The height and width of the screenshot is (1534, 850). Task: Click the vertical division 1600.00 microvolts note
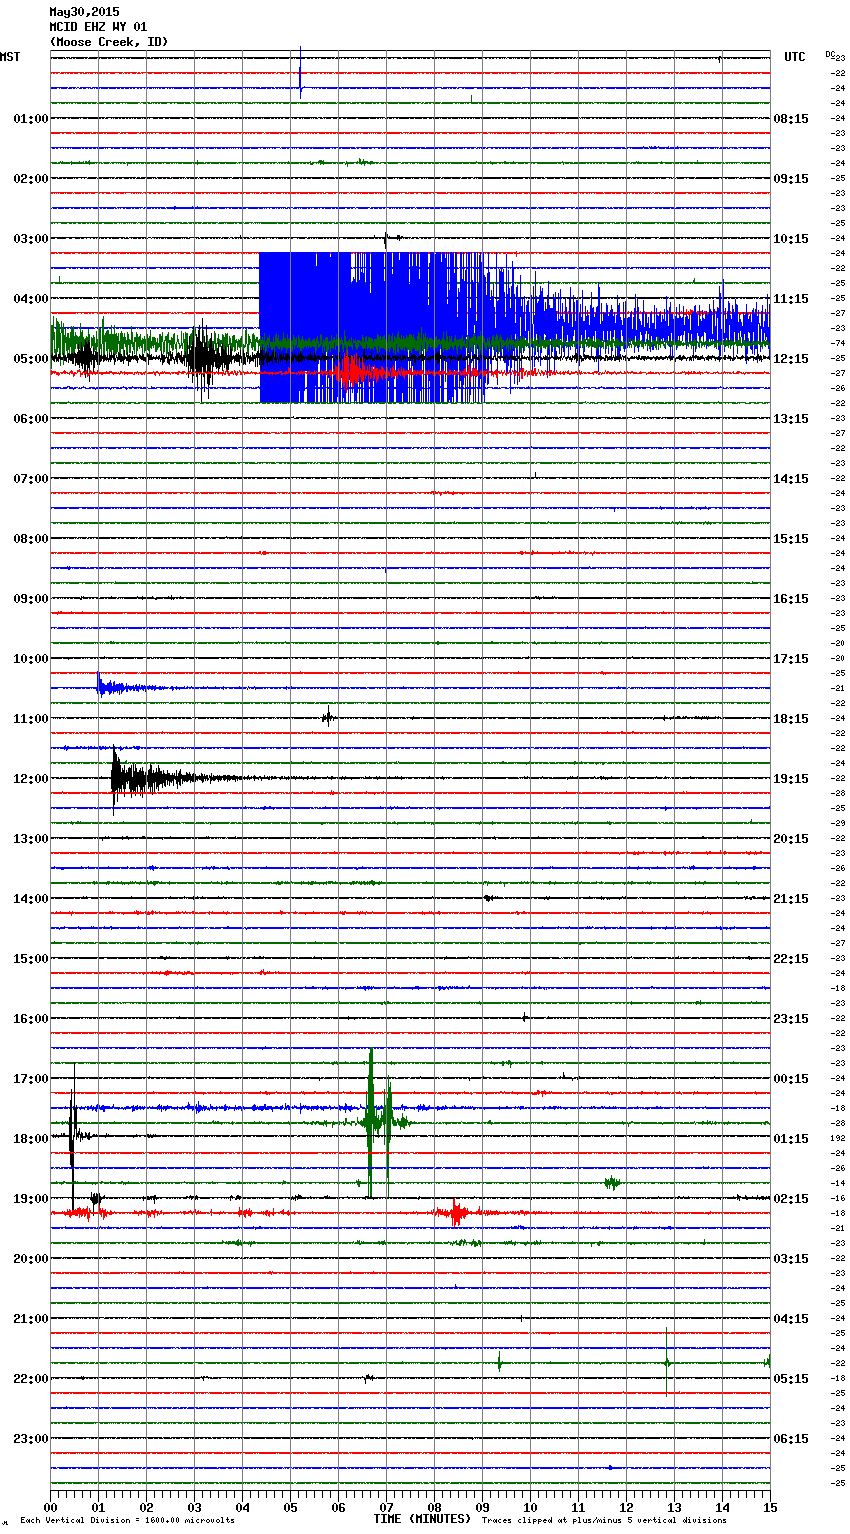[x=127, y=1521]
